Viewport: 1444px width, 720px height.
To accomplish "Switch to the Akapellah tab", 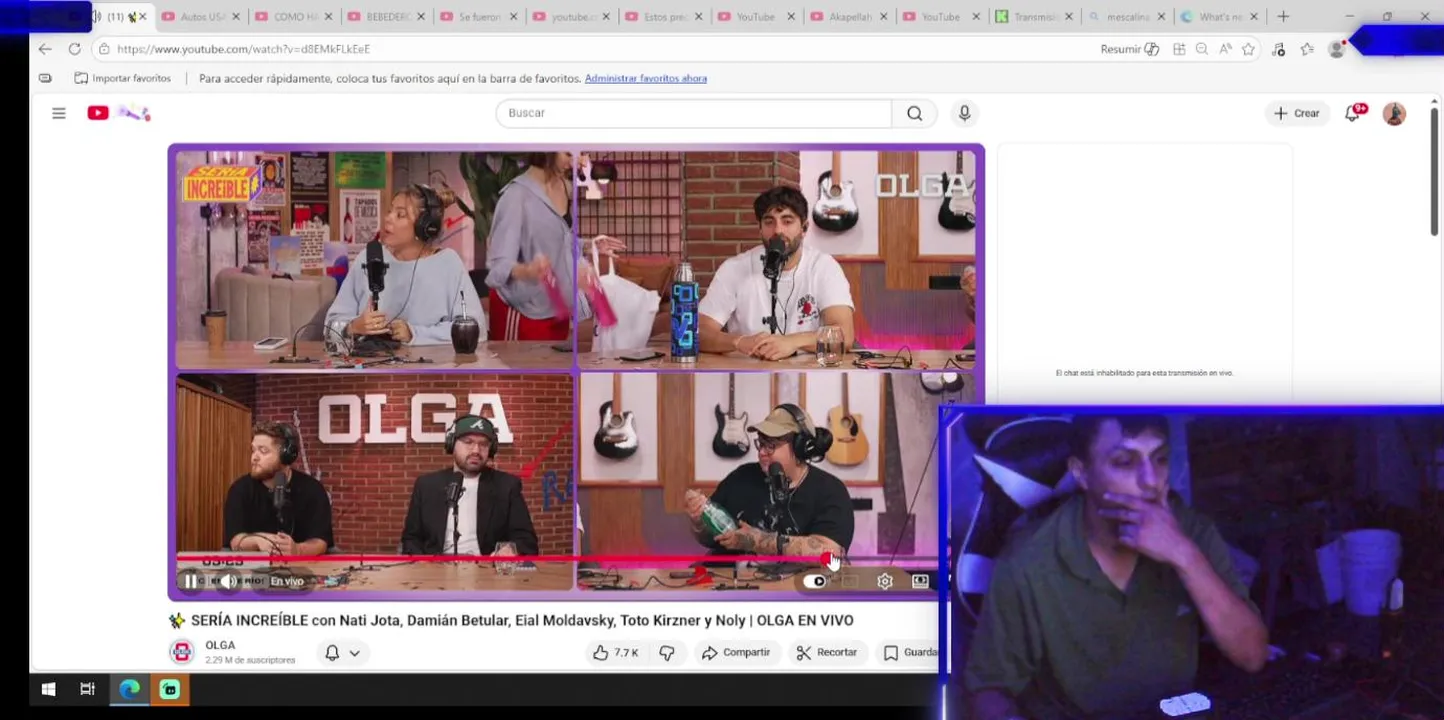I will [x=848, y=17].
